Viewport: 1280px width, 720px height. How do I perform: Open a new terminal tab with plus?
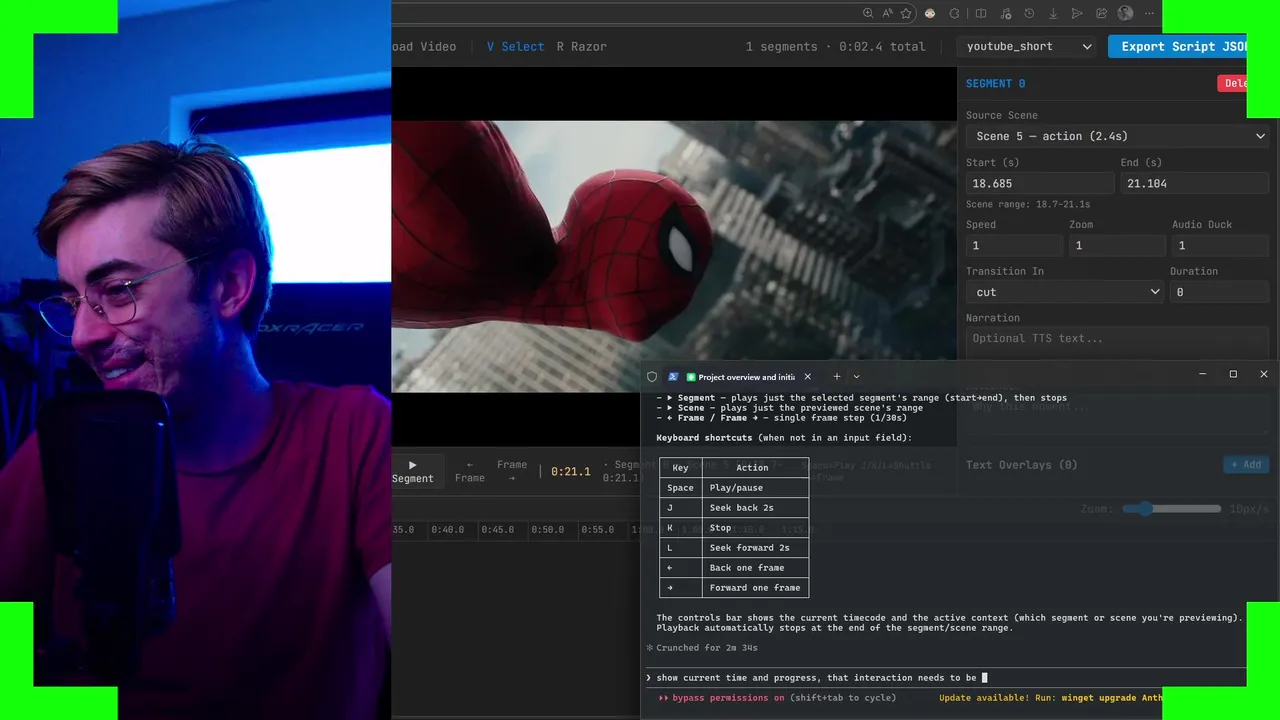(x=837, y=377)
